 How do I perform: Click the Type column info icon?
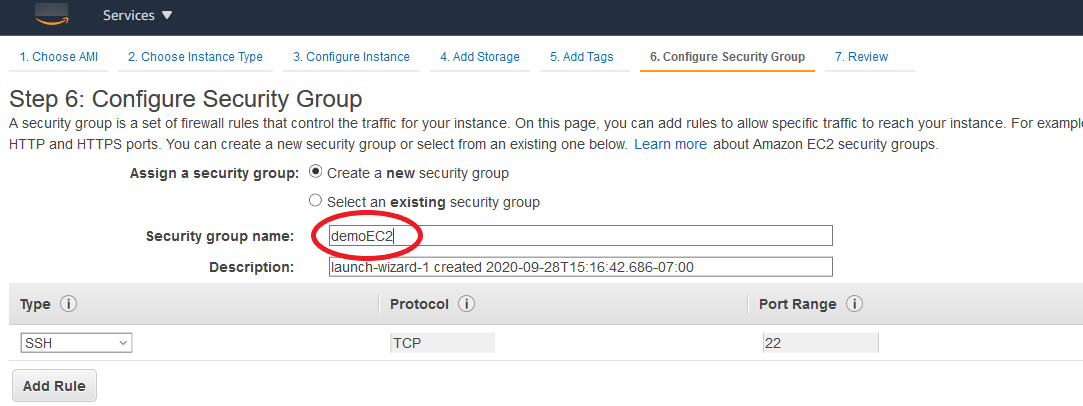point(69,304)
